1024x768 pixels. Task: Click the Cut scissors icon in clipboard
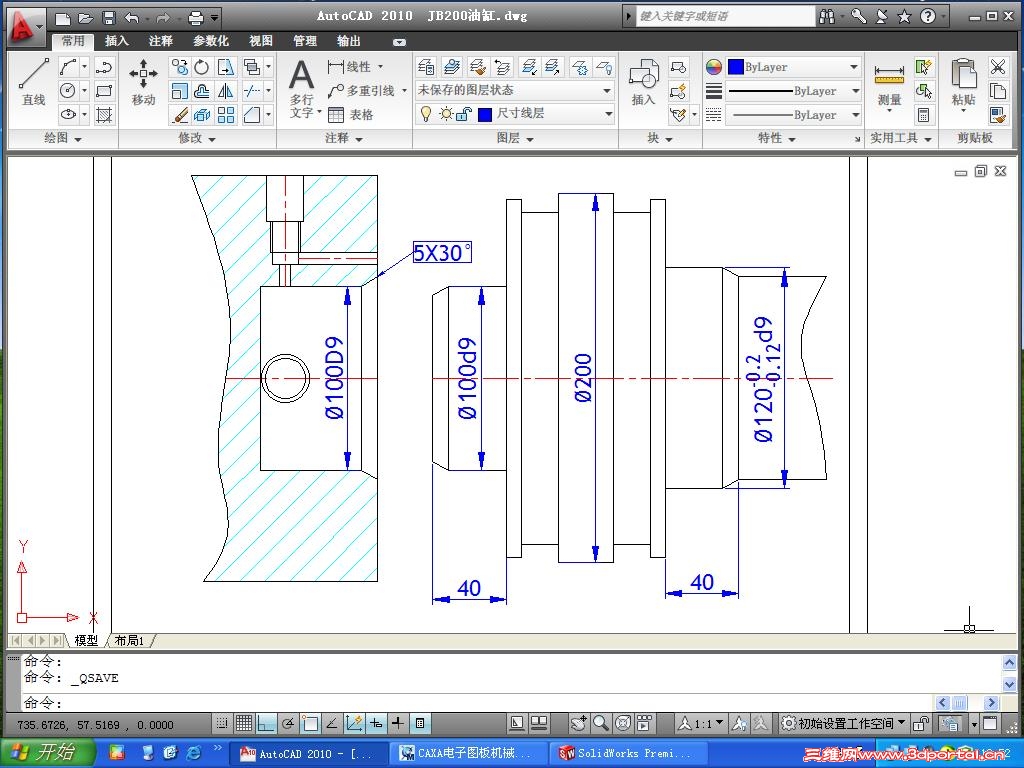(x=998, y=67)
